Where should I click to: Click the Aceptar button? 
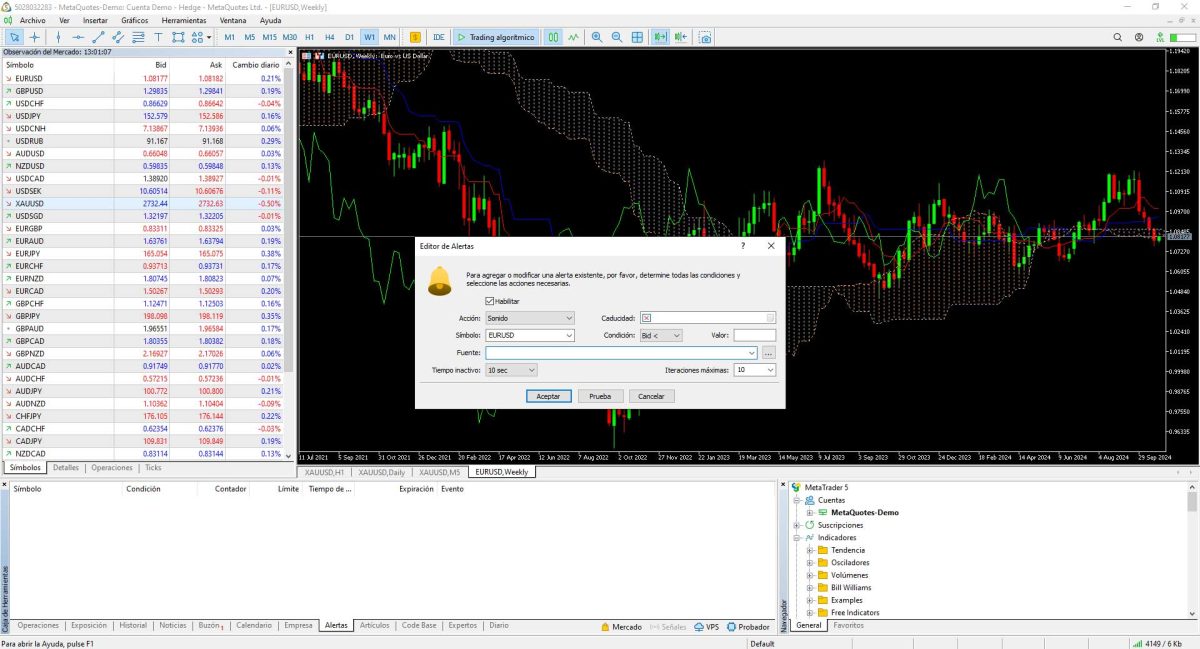pyautogui.click(x=548, y=396)
